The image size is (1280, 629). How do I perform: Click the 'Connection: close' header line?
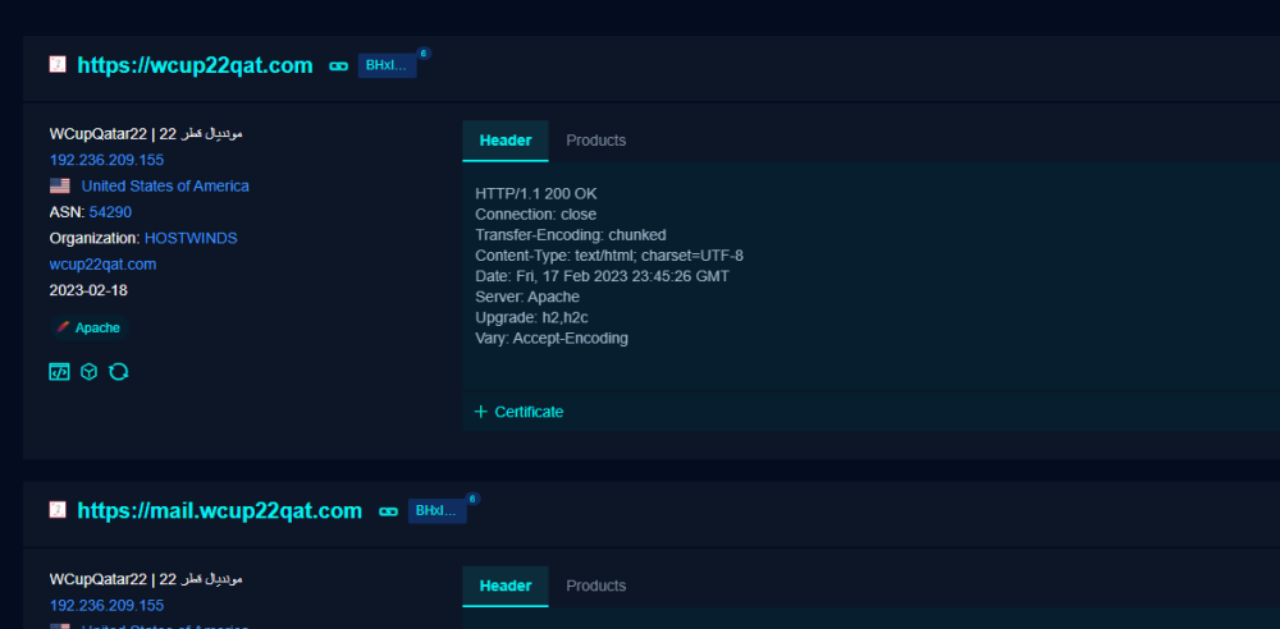(536, 214)
